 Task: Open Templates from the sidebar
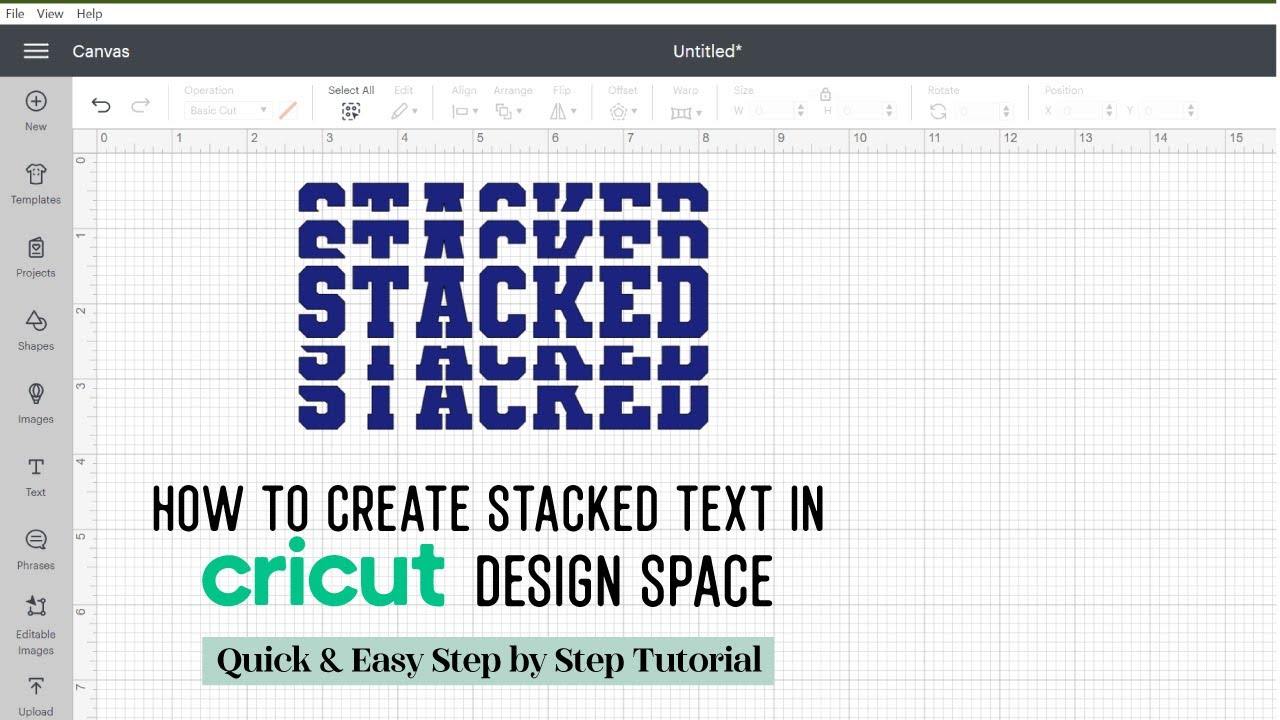(36, 184)
